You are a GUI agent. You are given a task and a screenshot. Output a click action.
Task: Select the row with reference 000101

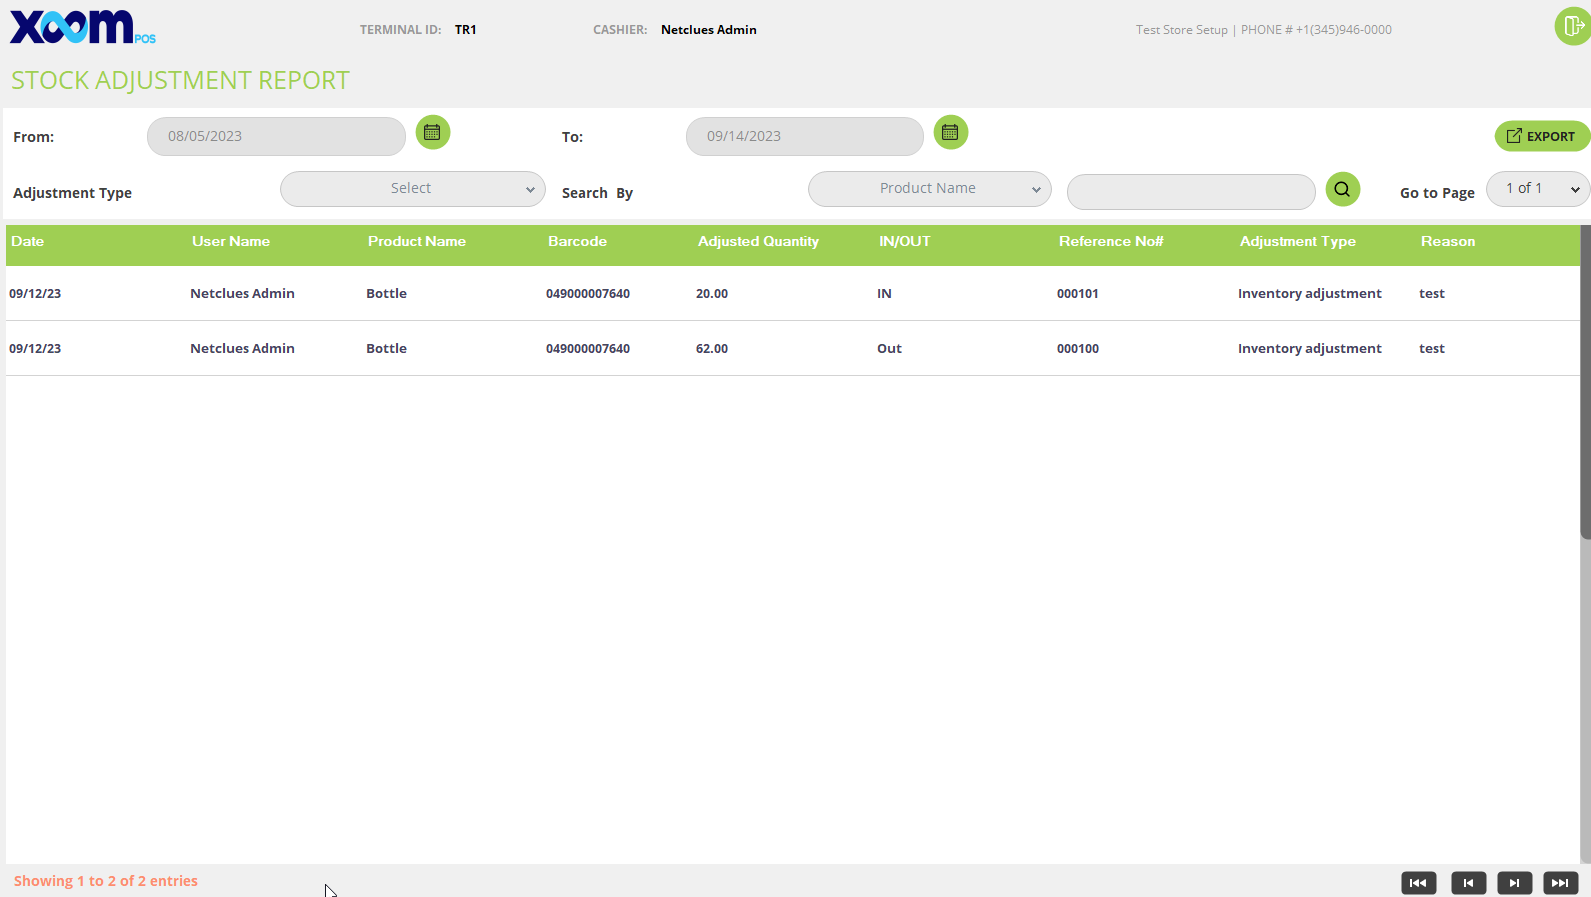[x=793, y=294]
